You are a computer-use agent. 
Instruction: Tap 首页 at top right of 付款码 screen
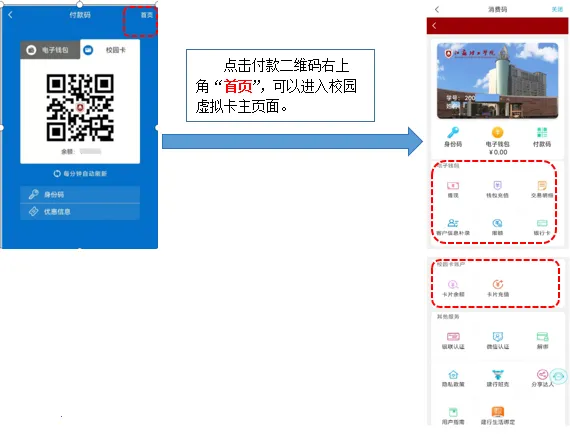pos(146,15)
